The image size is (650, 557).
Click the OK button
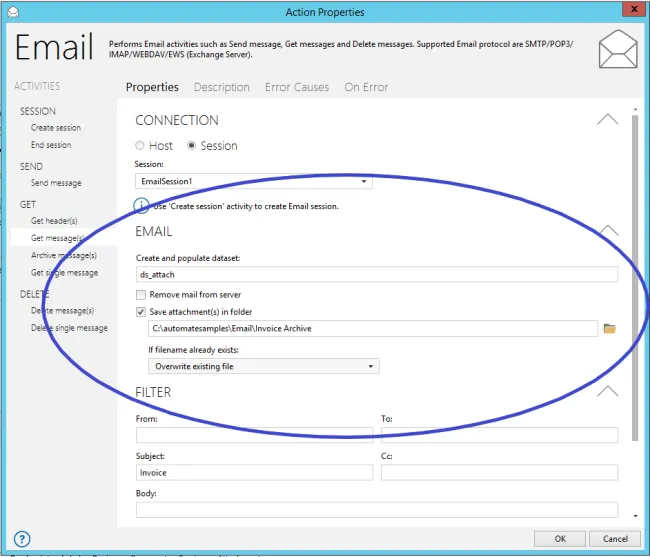point(560,539)
